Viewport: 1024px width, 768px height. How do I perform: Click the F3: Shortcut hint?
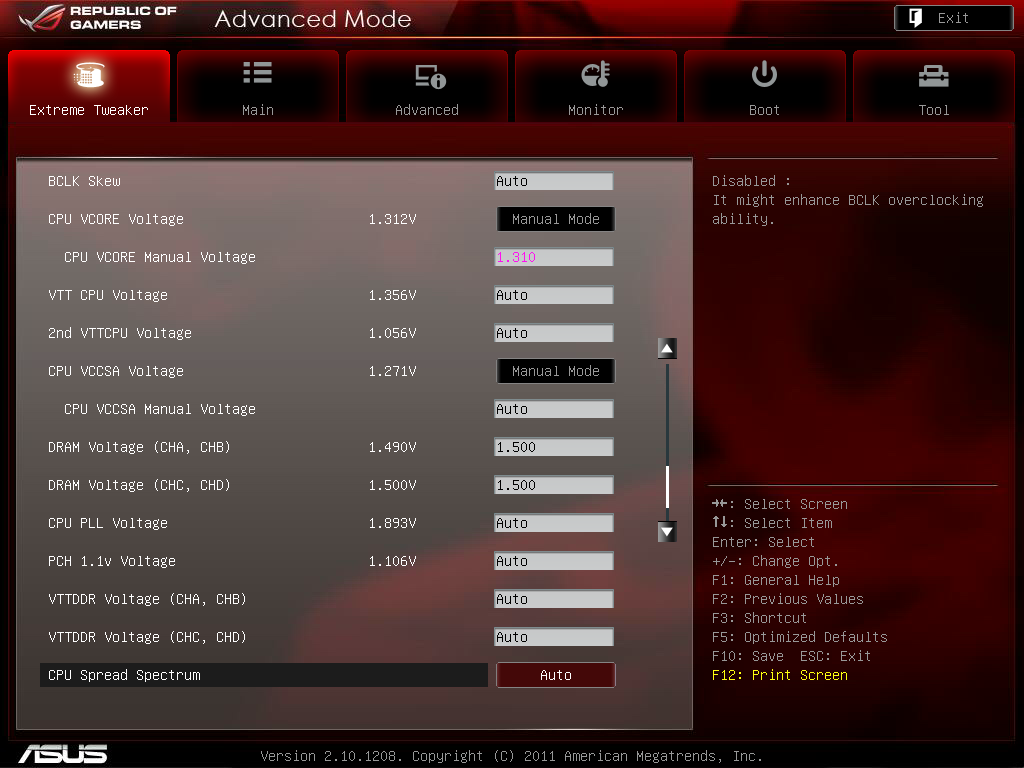(x=760, y=618)
